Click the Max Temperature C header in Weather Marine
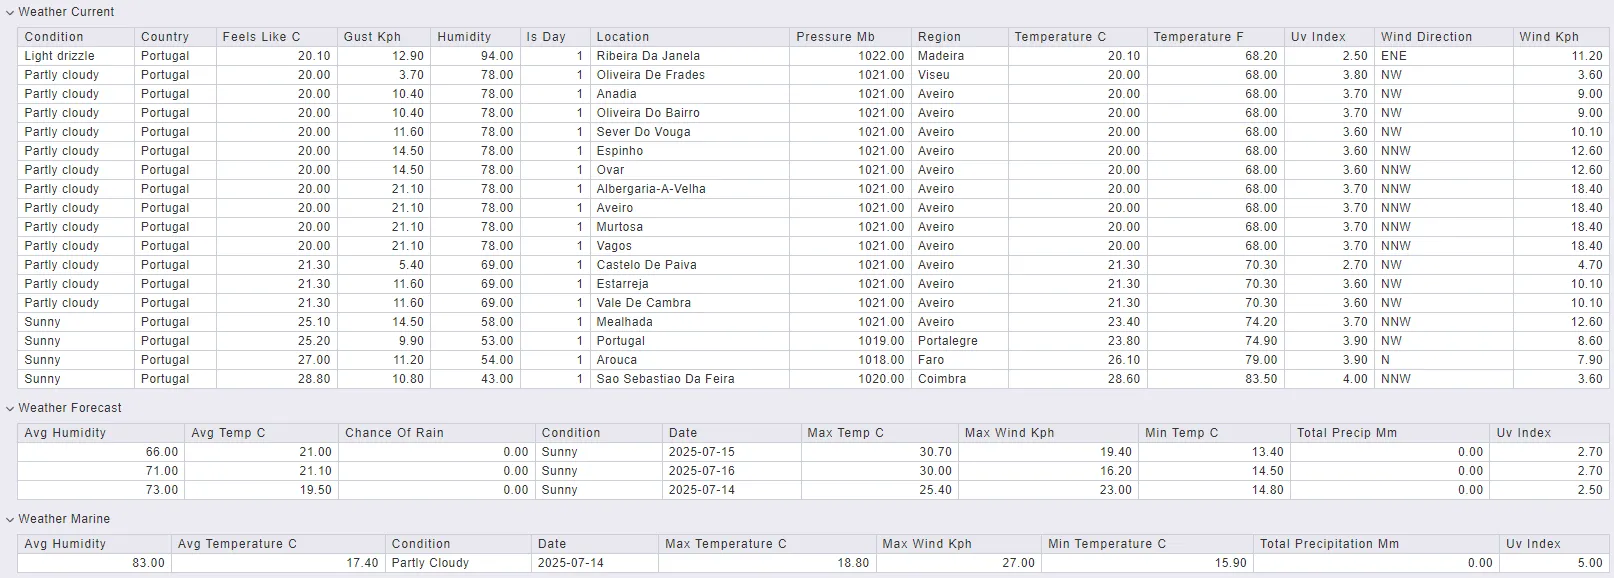This screenshot has height=578, width=1614. click(767, 544)
